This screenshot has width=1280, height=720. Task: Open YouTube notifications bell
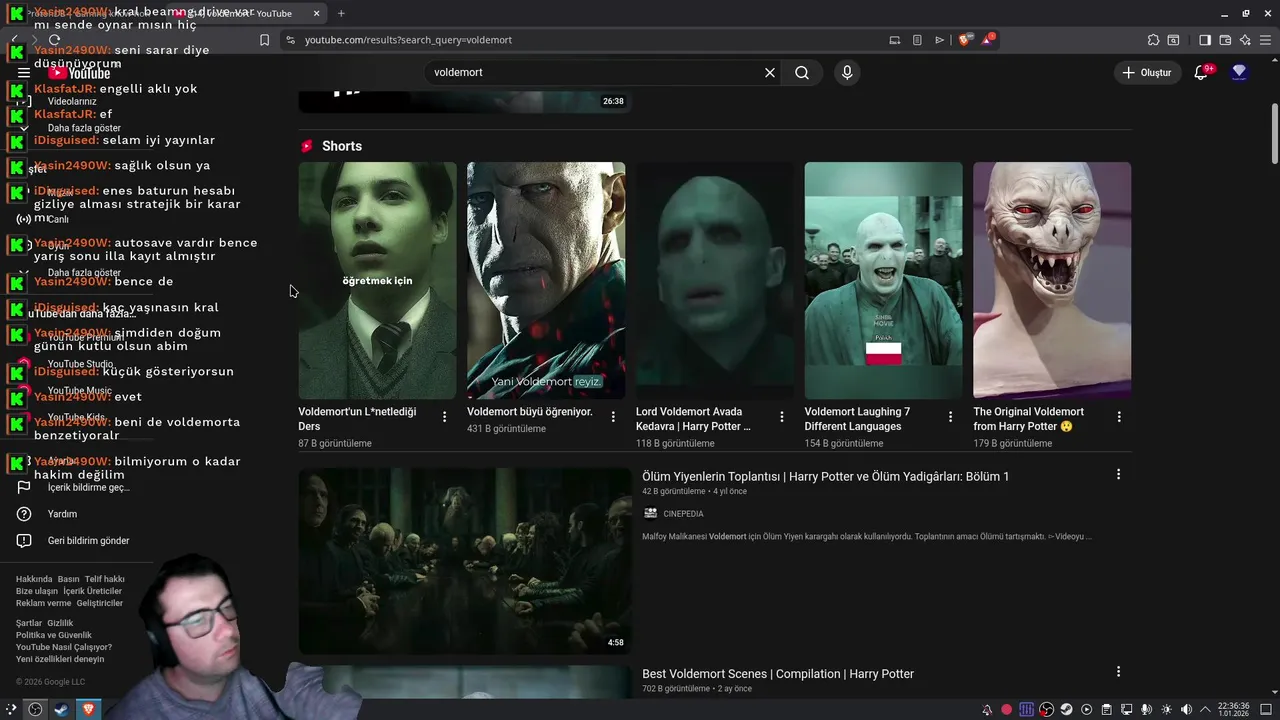click(x=1202, y=72)
